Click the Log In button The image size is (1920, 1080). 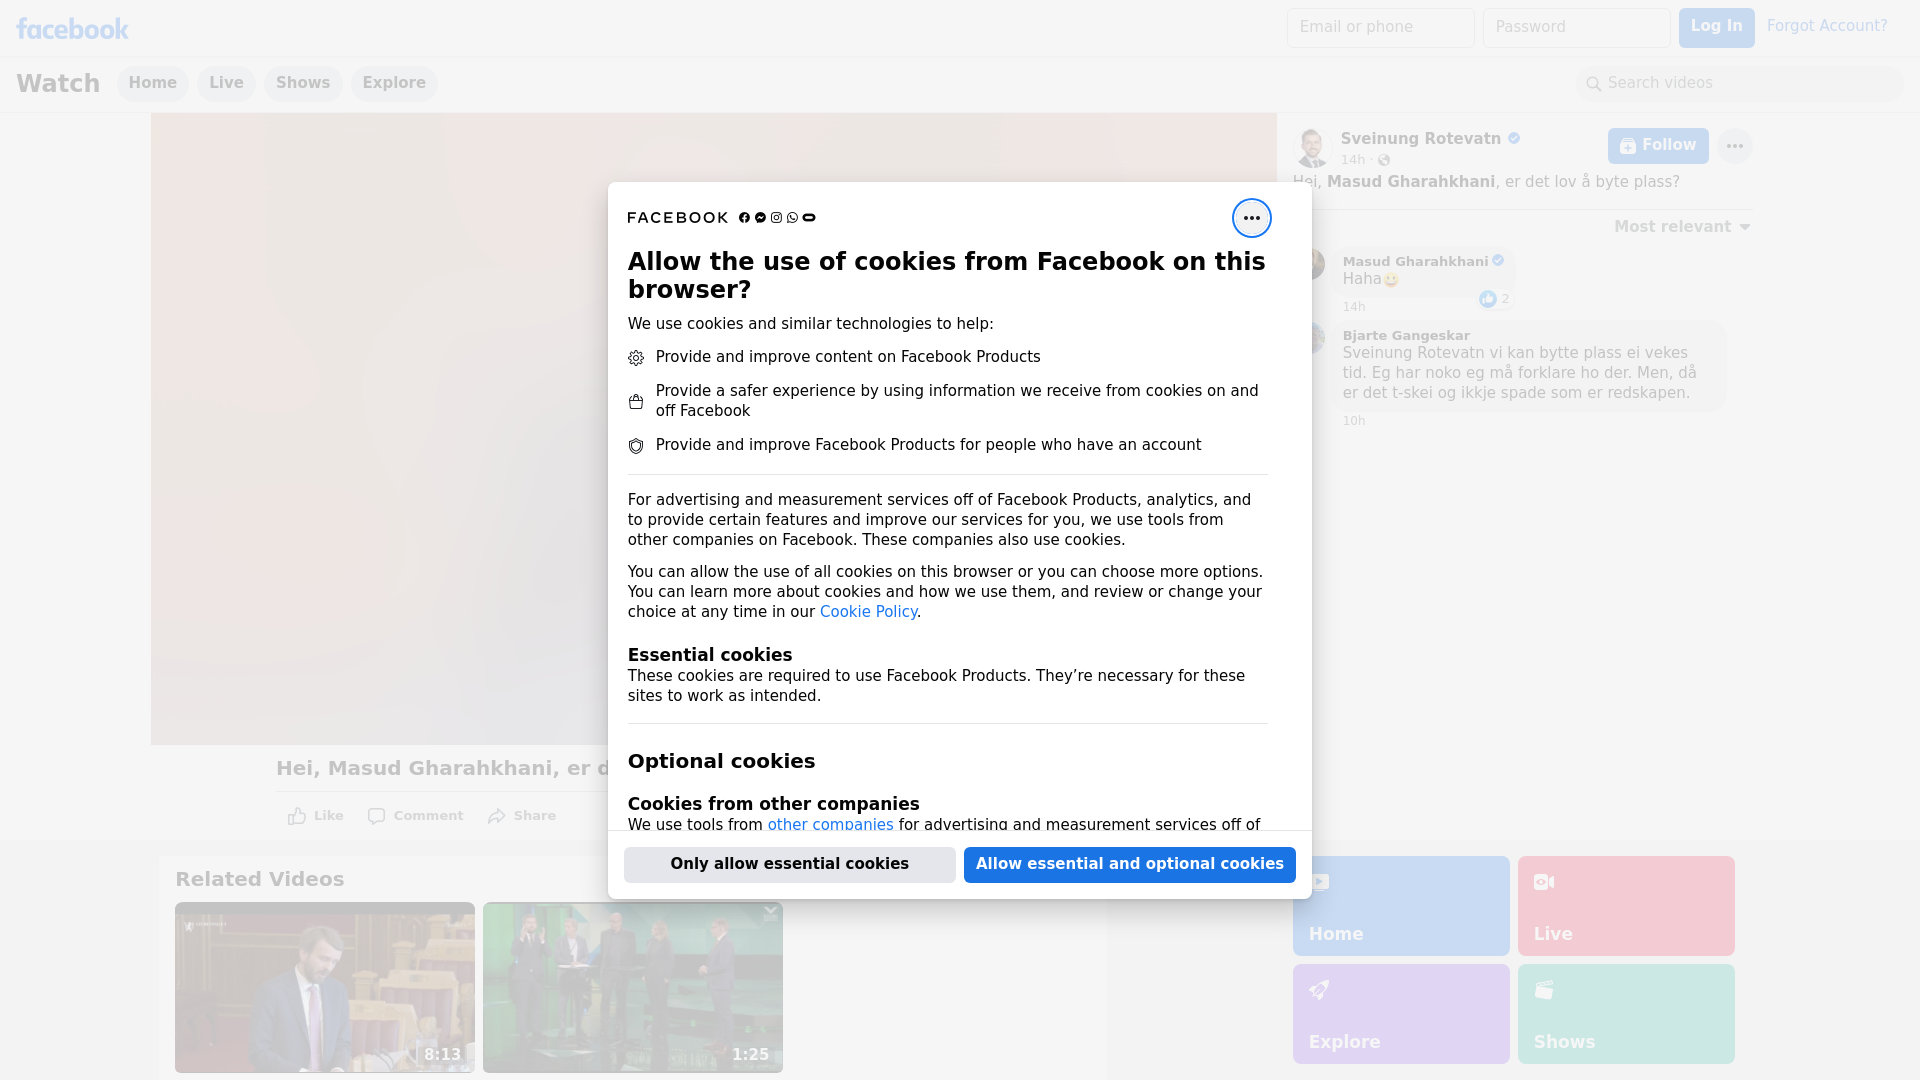[x=1716, y=27]
